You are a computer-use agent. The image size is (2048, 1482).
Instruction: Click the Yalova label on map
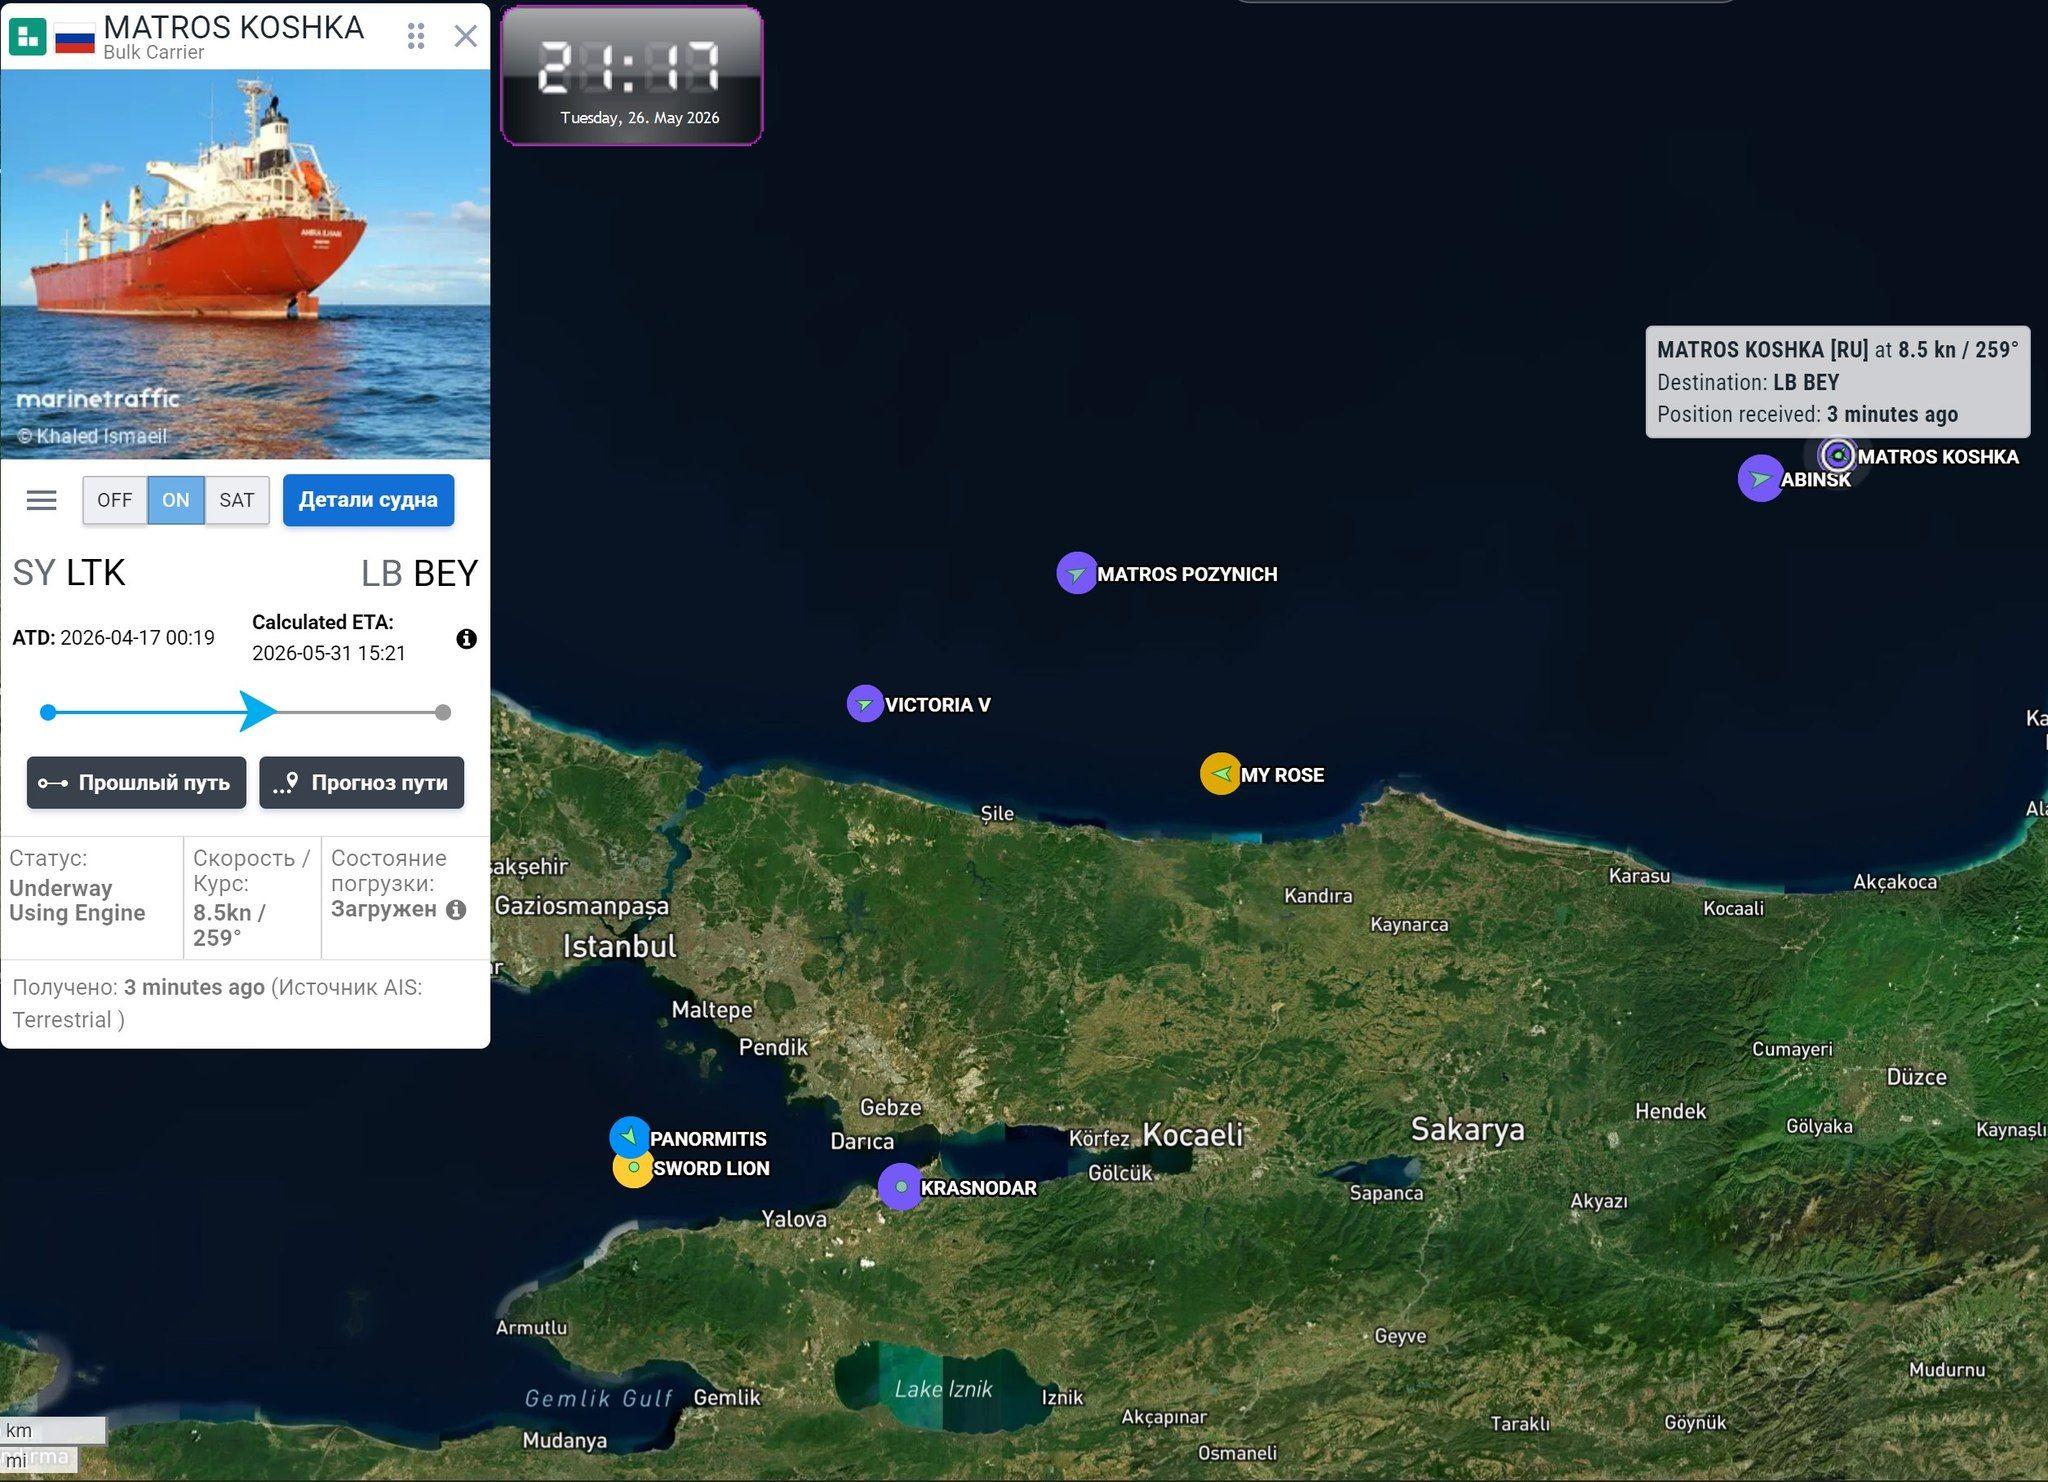point(794,1219)
